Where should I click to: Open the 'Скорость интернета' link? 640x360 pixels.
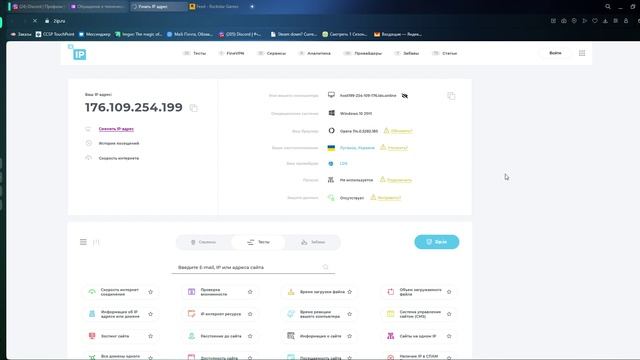[119, 158]
